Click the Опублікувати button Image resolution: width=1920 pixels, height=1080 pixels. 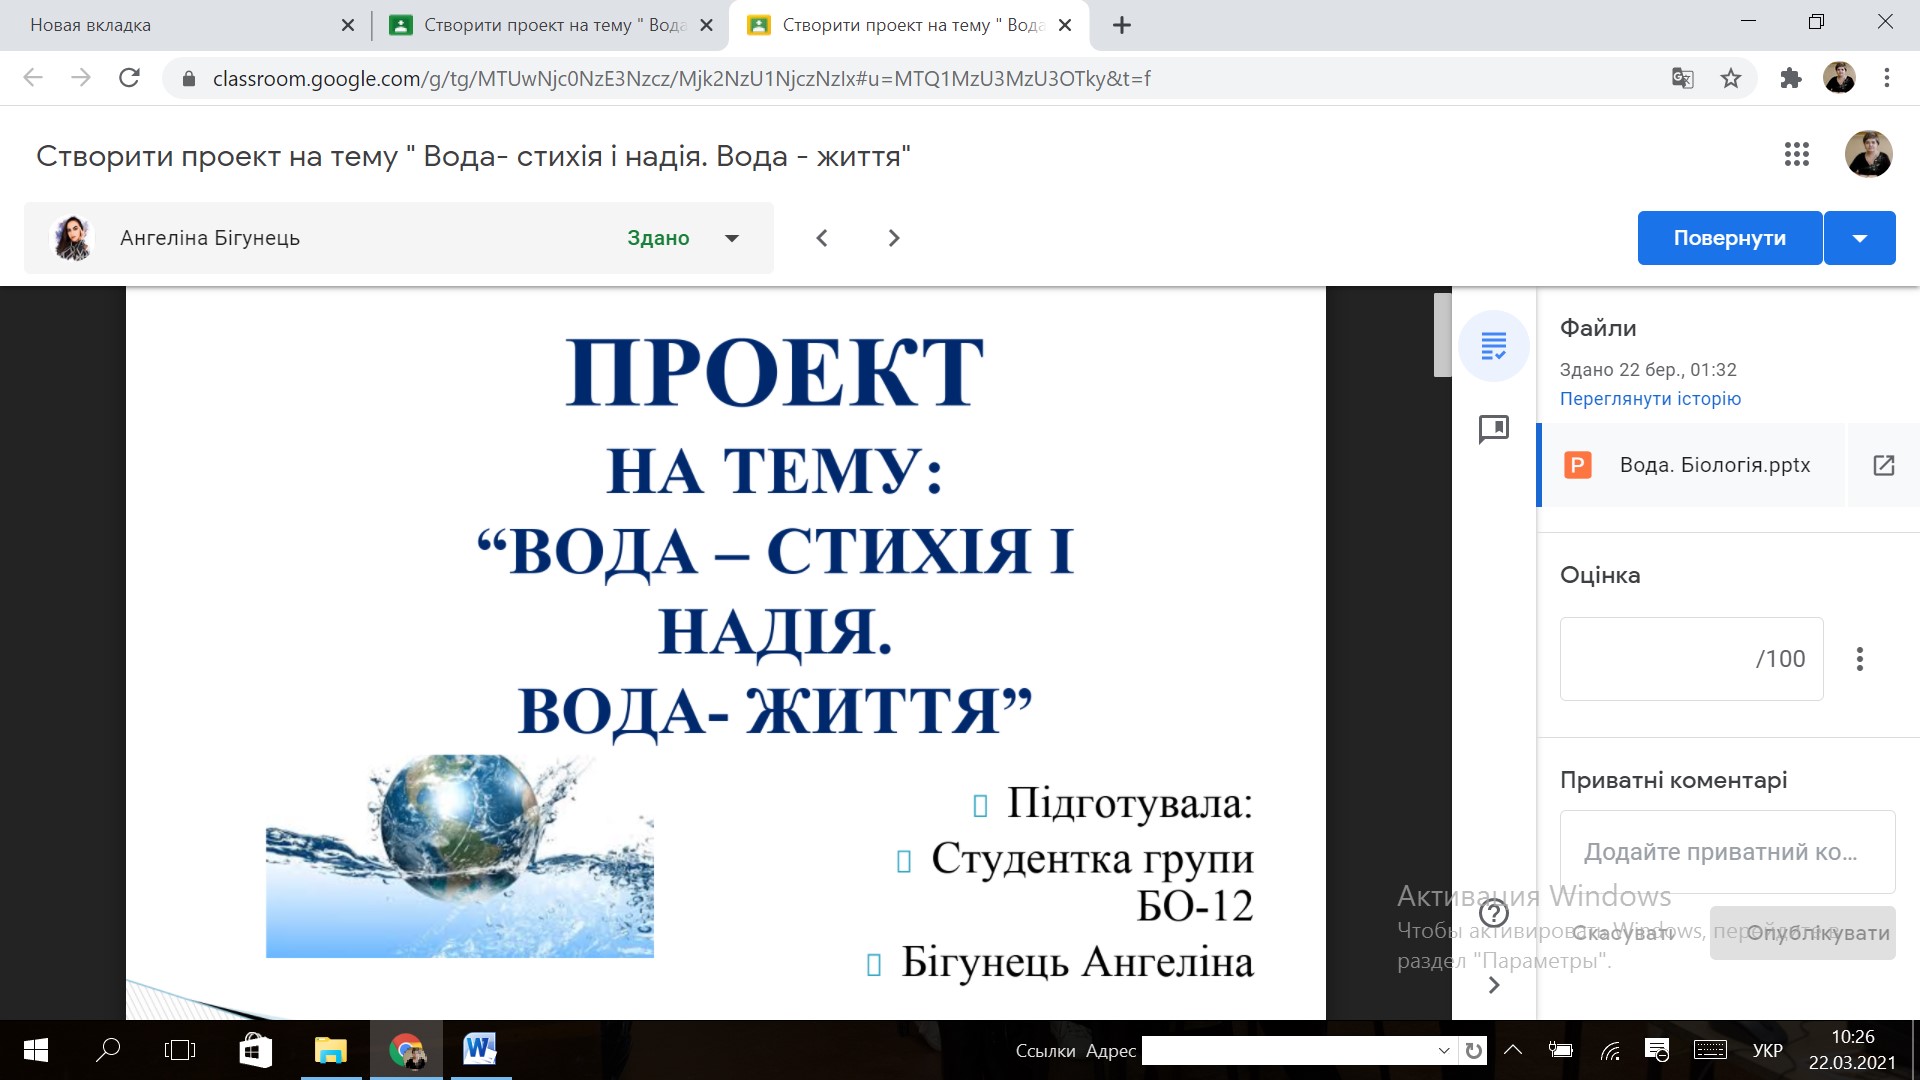coord(1803,933)
